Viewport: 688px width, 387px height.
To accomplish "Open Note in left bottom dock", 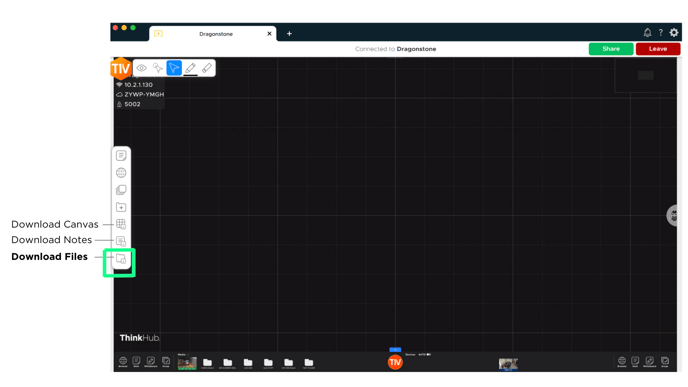I will coord(136,362).
